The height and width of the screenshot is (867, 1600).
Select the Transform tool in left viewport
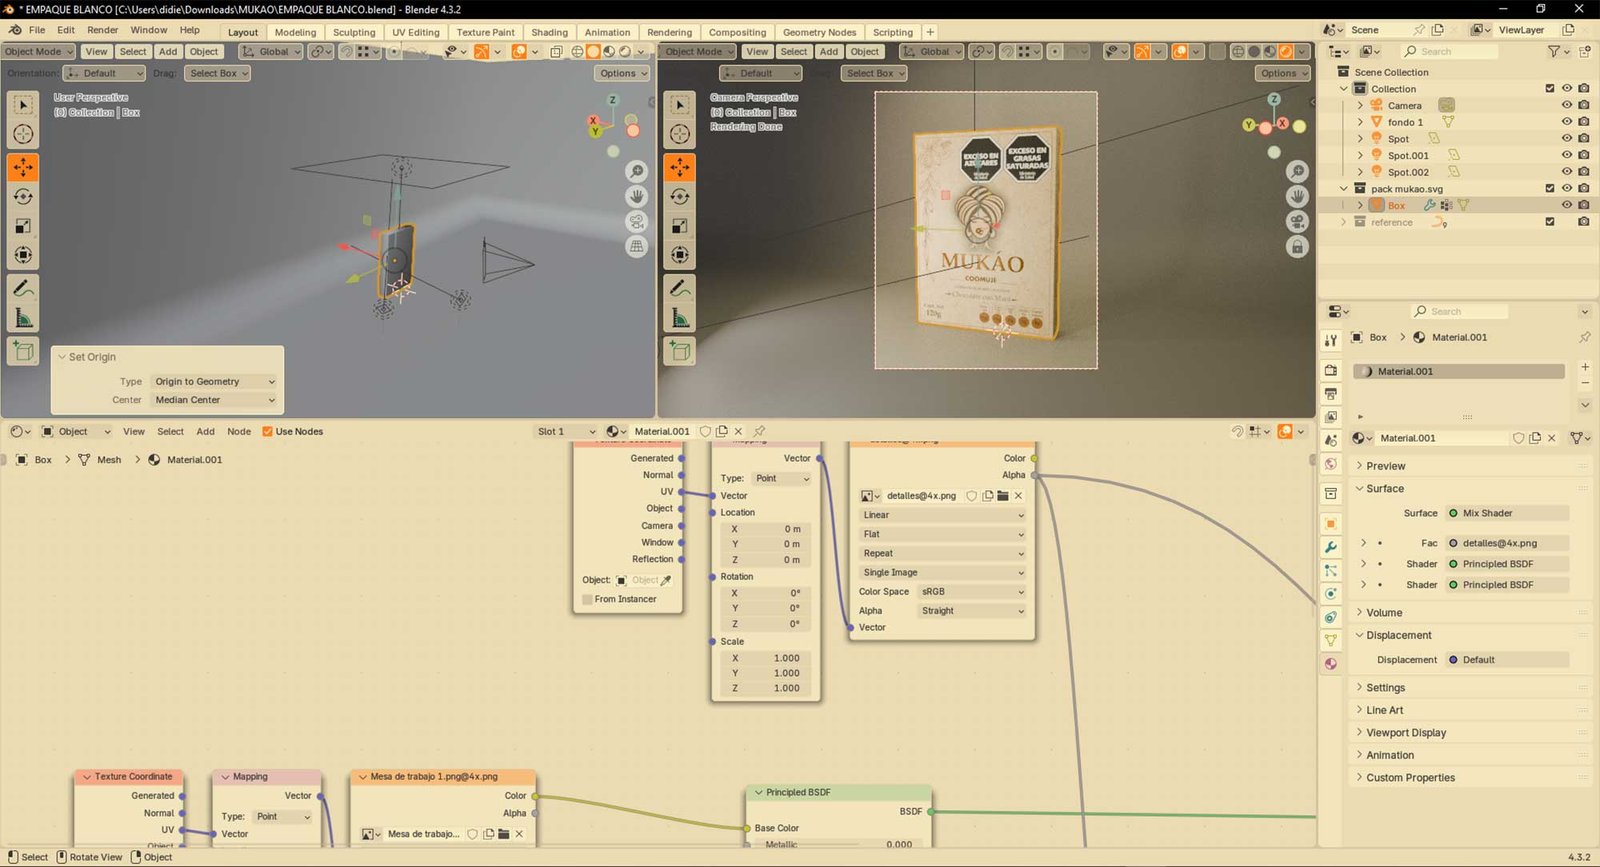(x=23, y=255)
